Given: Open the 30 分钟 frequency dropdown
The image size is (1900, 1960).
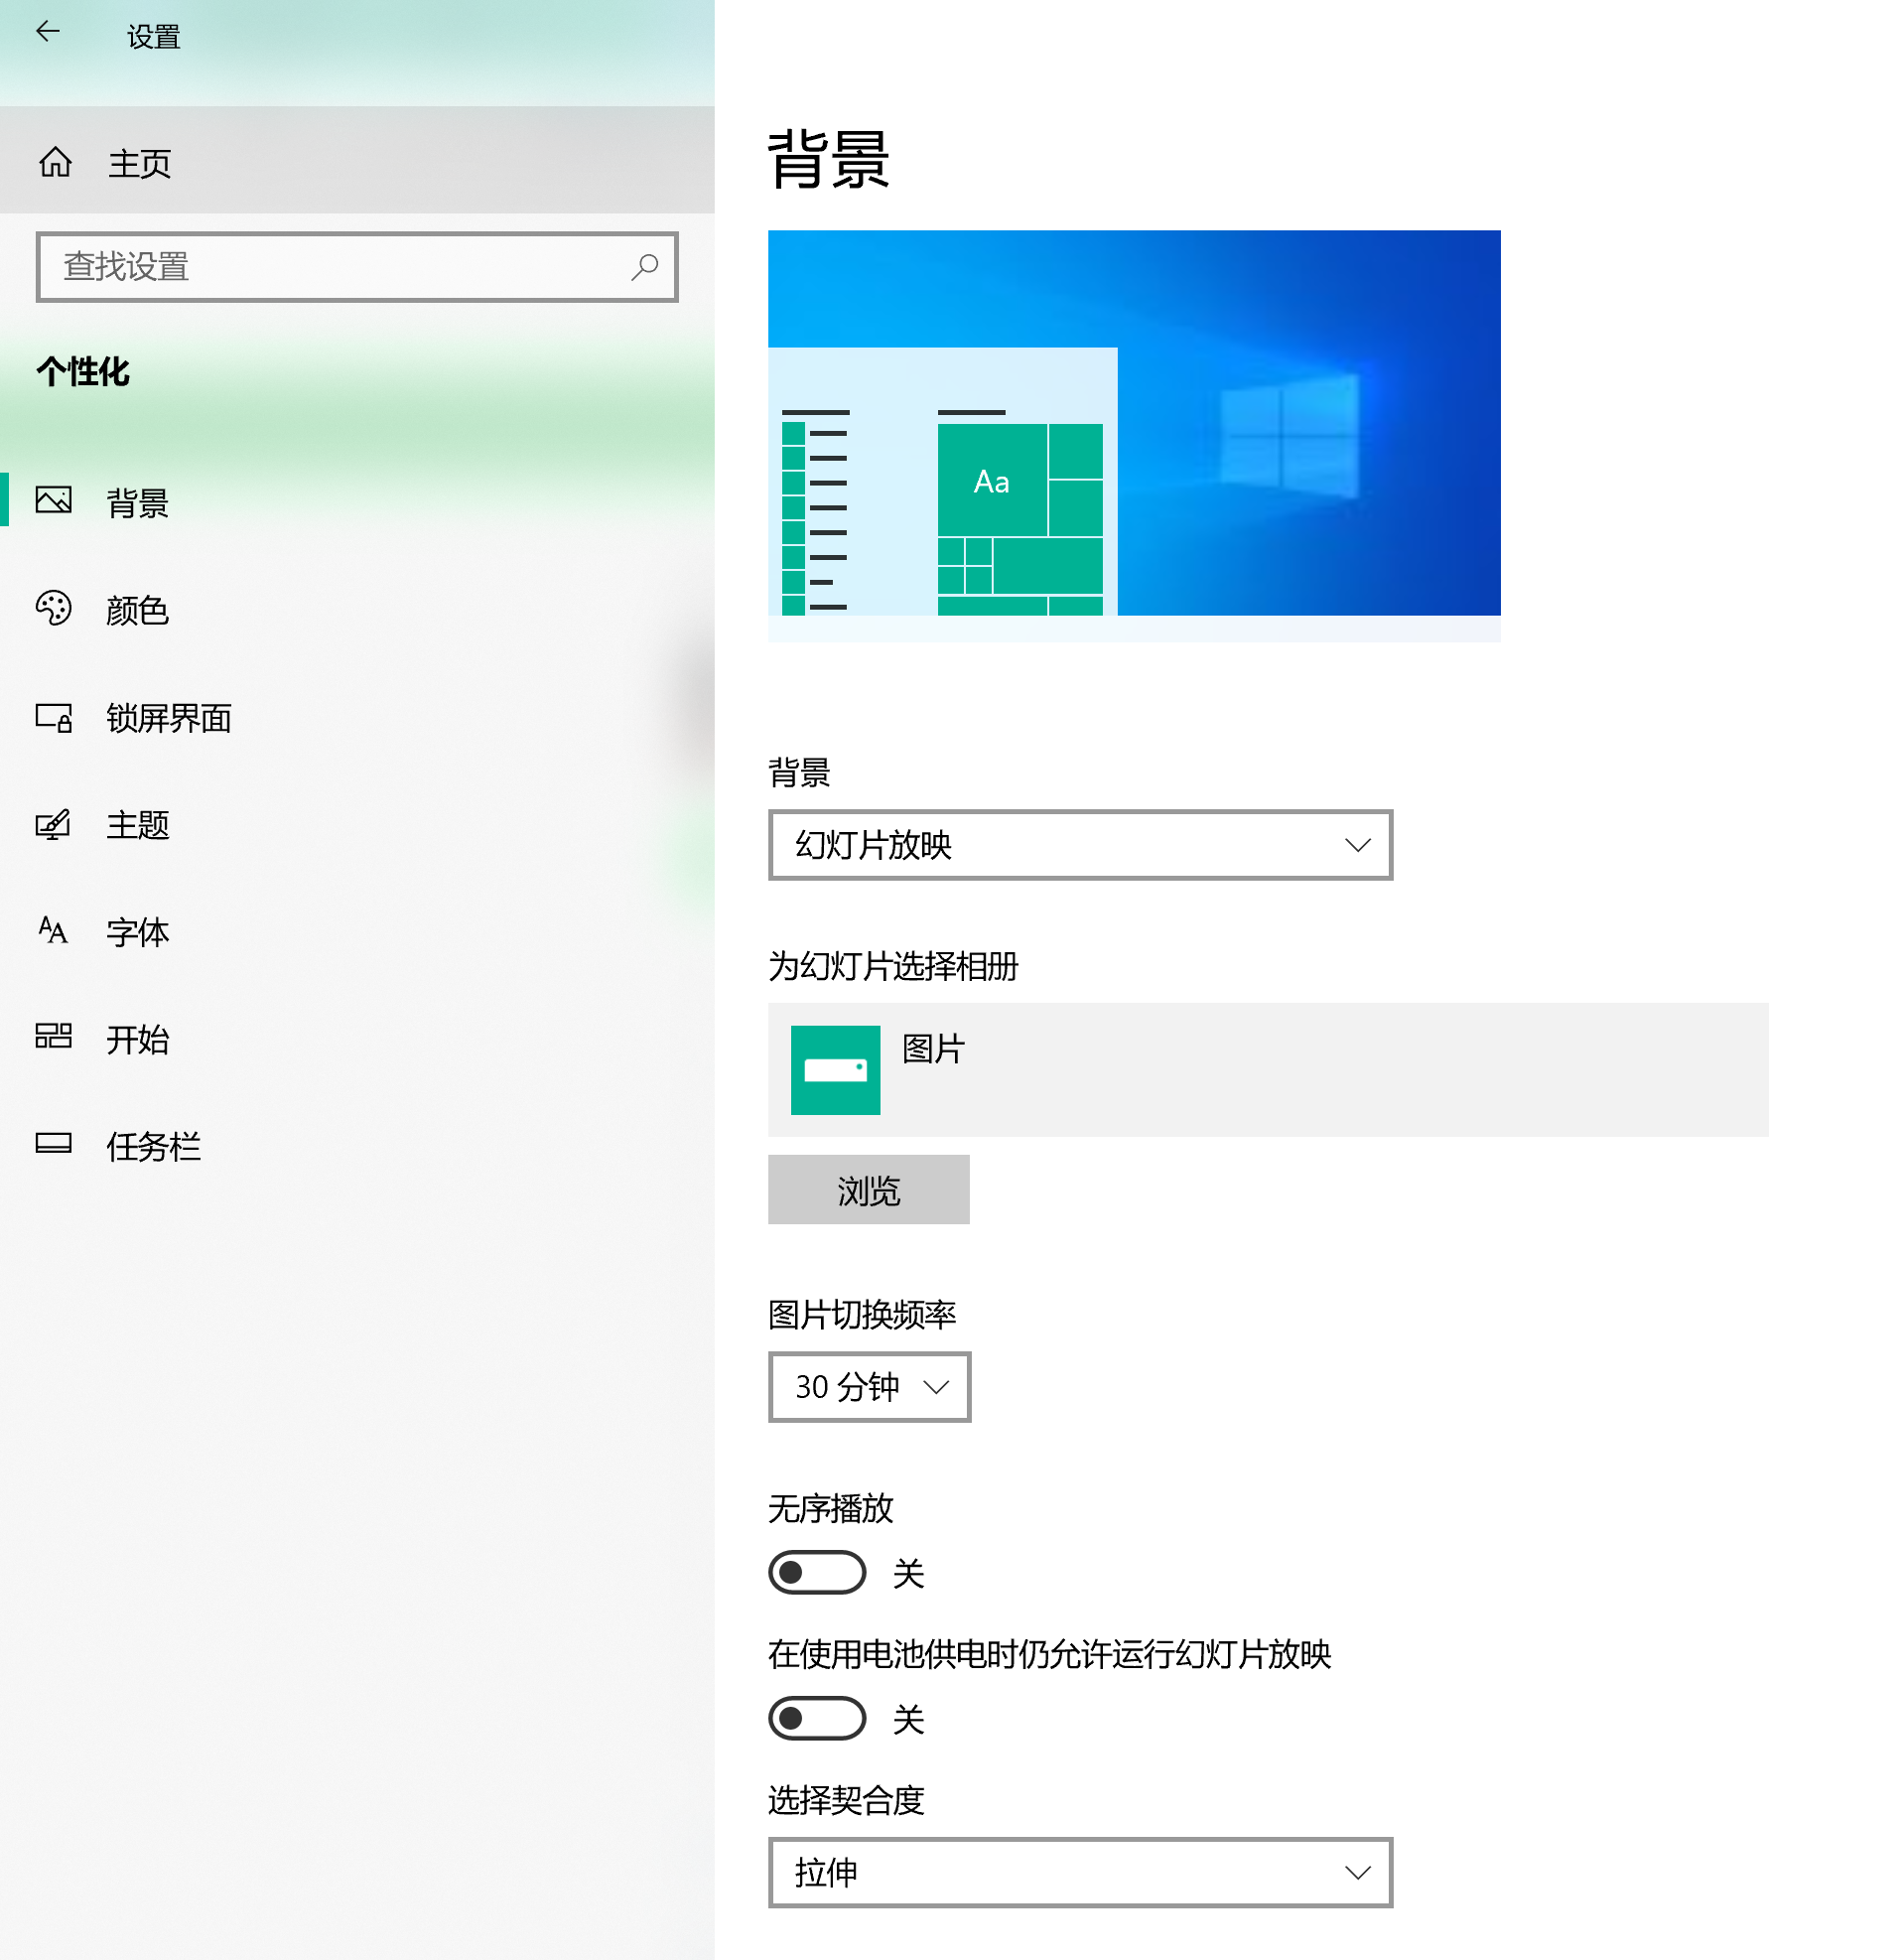Looking at the screenshot, I should tap(869, 1387).
